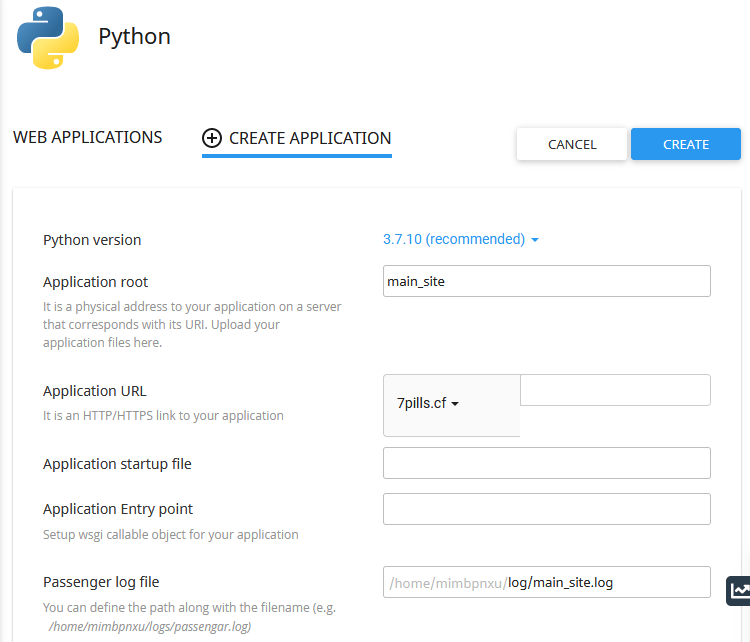Click 'It is an HTTP/HTTPS link' help text
750x642 pixels.
[x=163, y=415]
